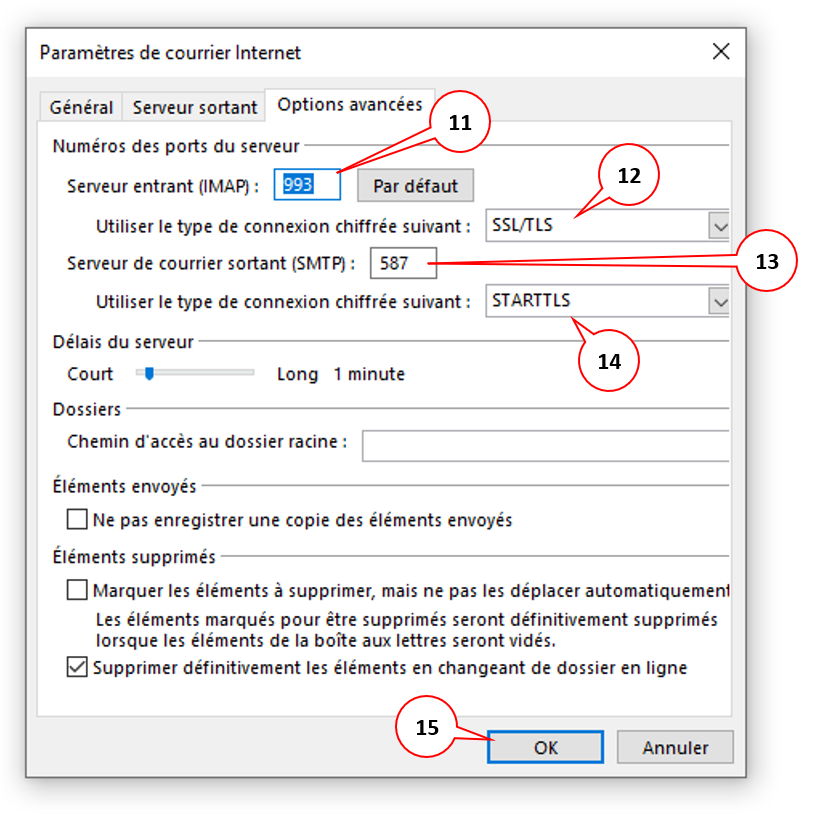Click the Par défaut button
This screenshot has width=813, height=837.
coord(415,185)
